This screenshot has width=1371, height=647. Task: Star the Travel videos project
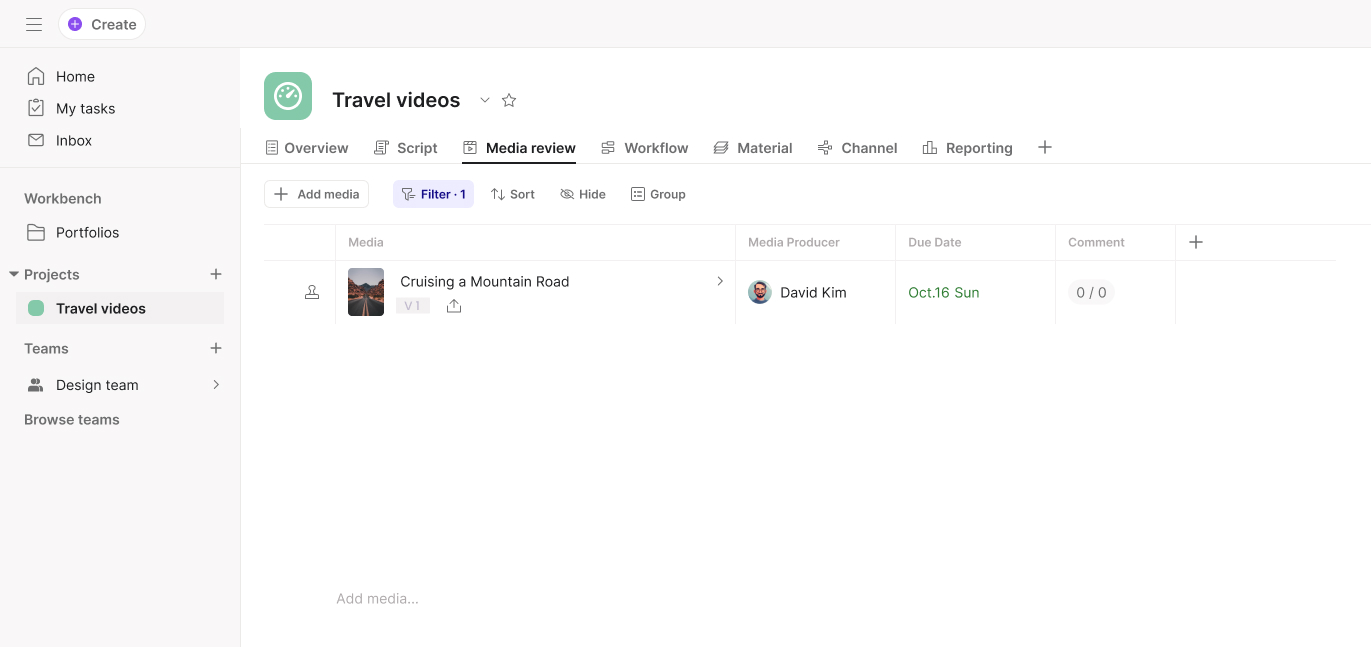509,100
